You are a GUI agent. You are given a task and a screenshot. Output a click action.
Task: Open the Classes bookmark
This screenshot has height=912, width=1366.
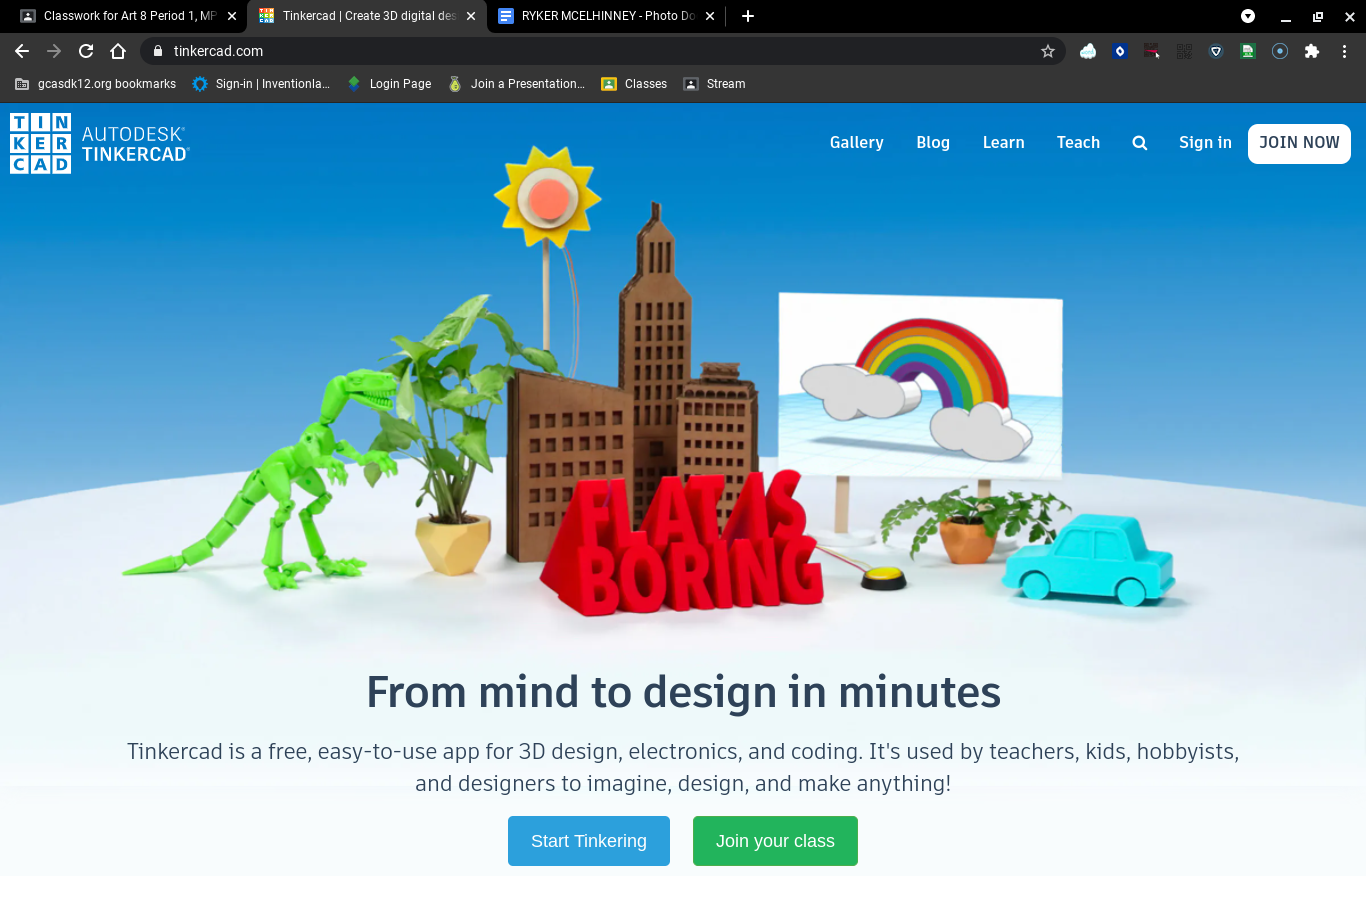pos(634,84)
